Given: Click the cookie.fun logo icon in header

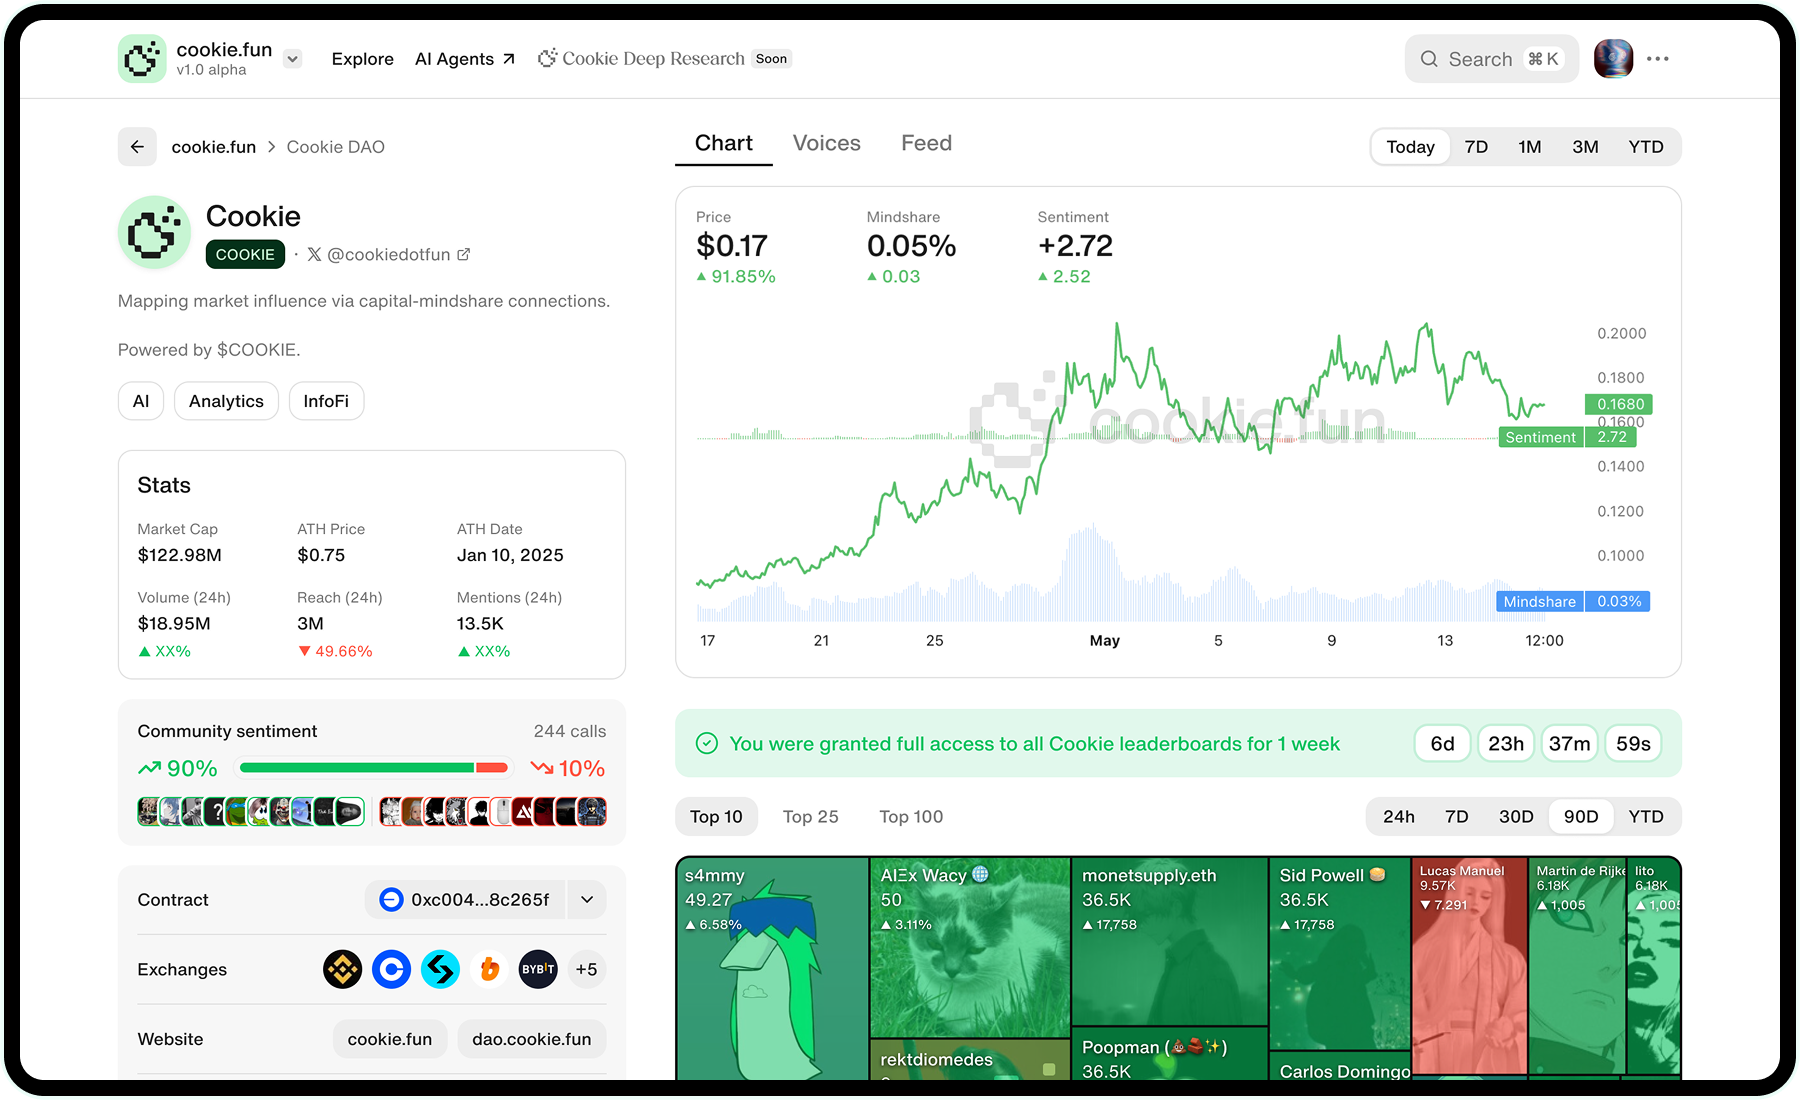Looking at the screenshot, I should coord(142,59).
